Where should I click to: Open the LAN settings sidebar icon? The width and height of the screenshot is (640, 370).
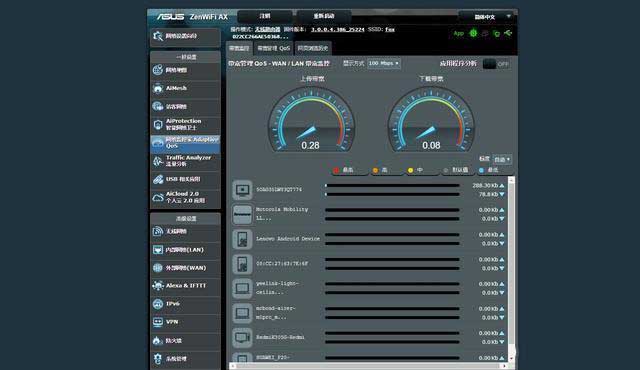158,250
